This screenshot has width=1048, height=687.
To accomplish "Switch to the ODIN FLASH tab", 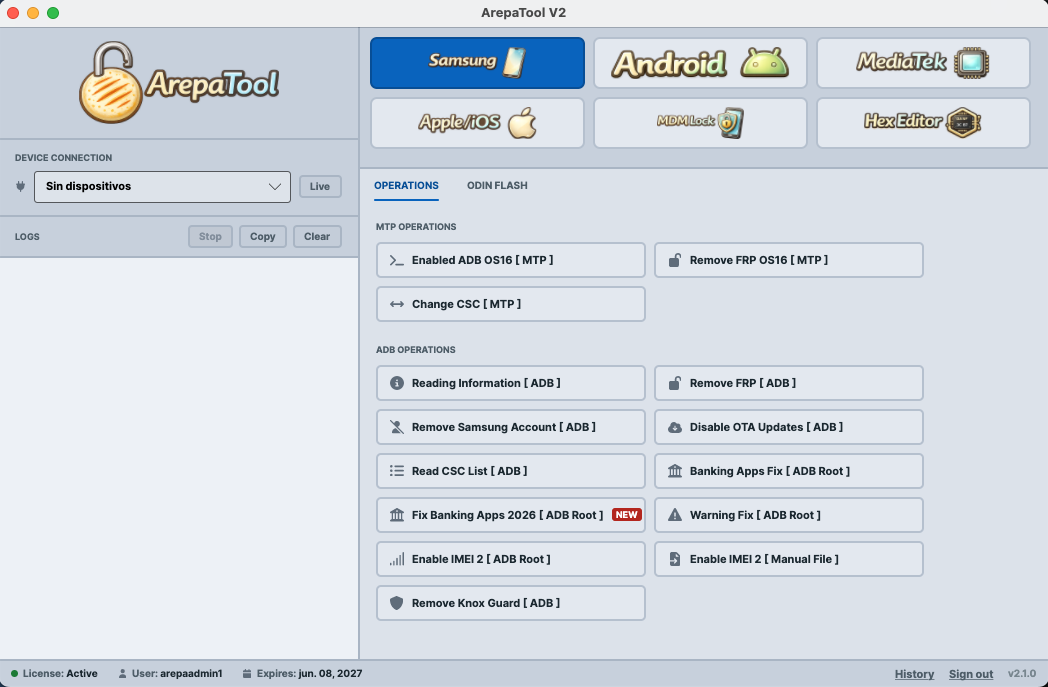I will pyautogui.click(x=497, y=186).
